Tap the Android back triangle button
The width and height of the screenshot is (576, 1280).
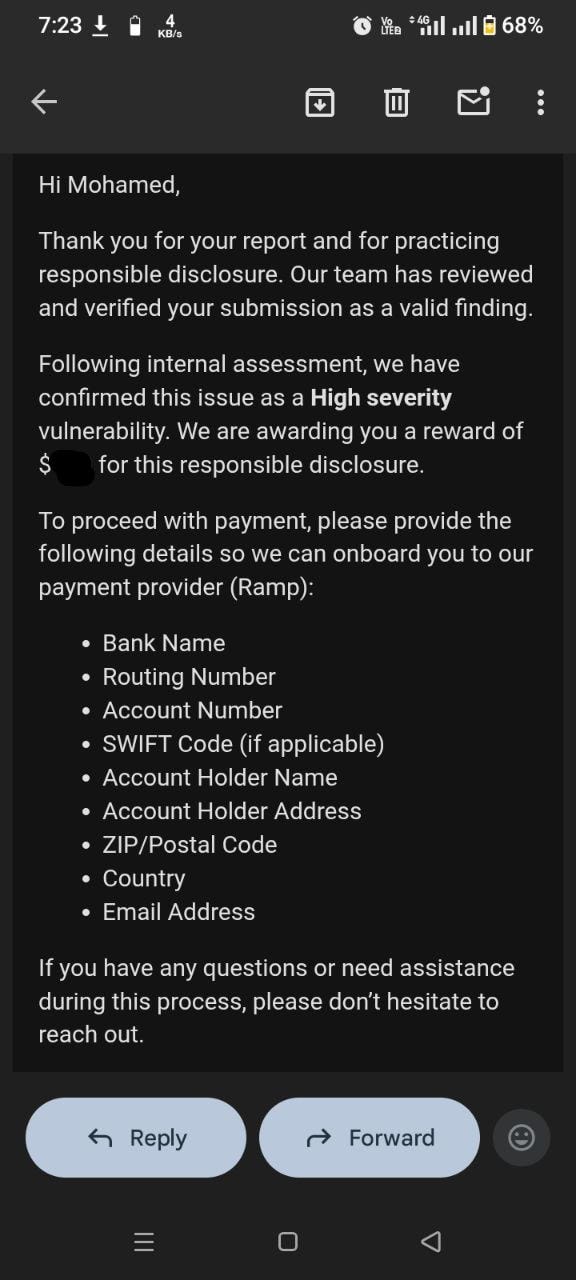click(431, 1242)
